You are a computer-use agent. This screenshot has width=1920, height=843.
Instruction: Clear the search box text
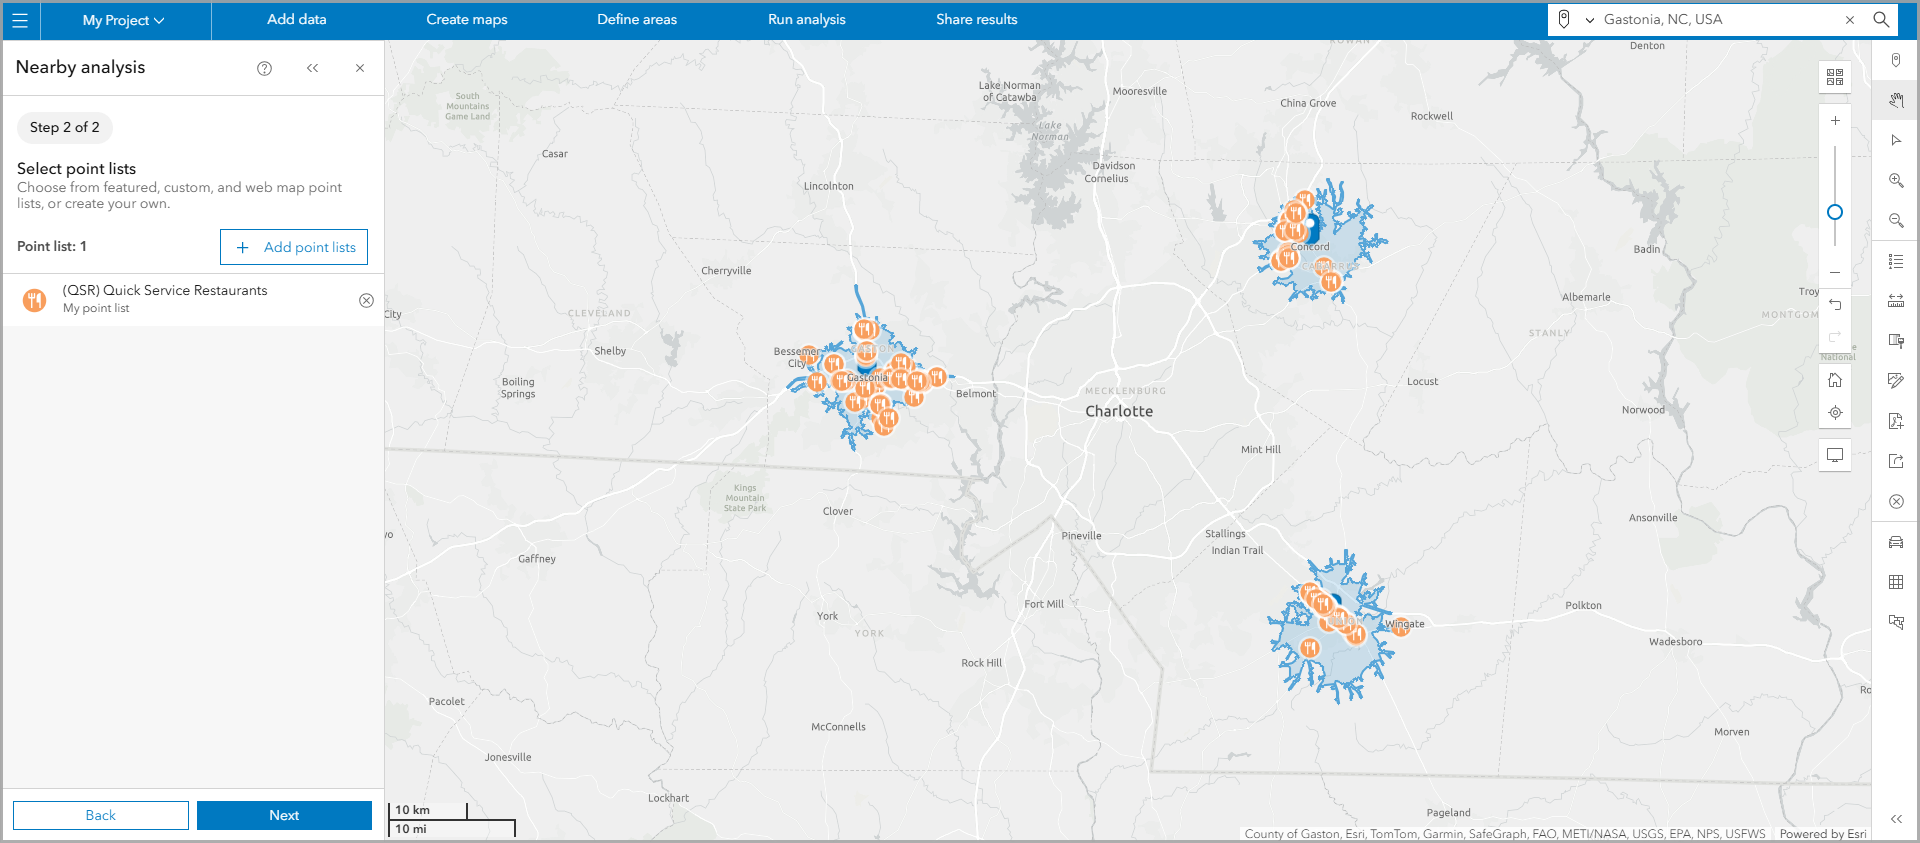1850,20
